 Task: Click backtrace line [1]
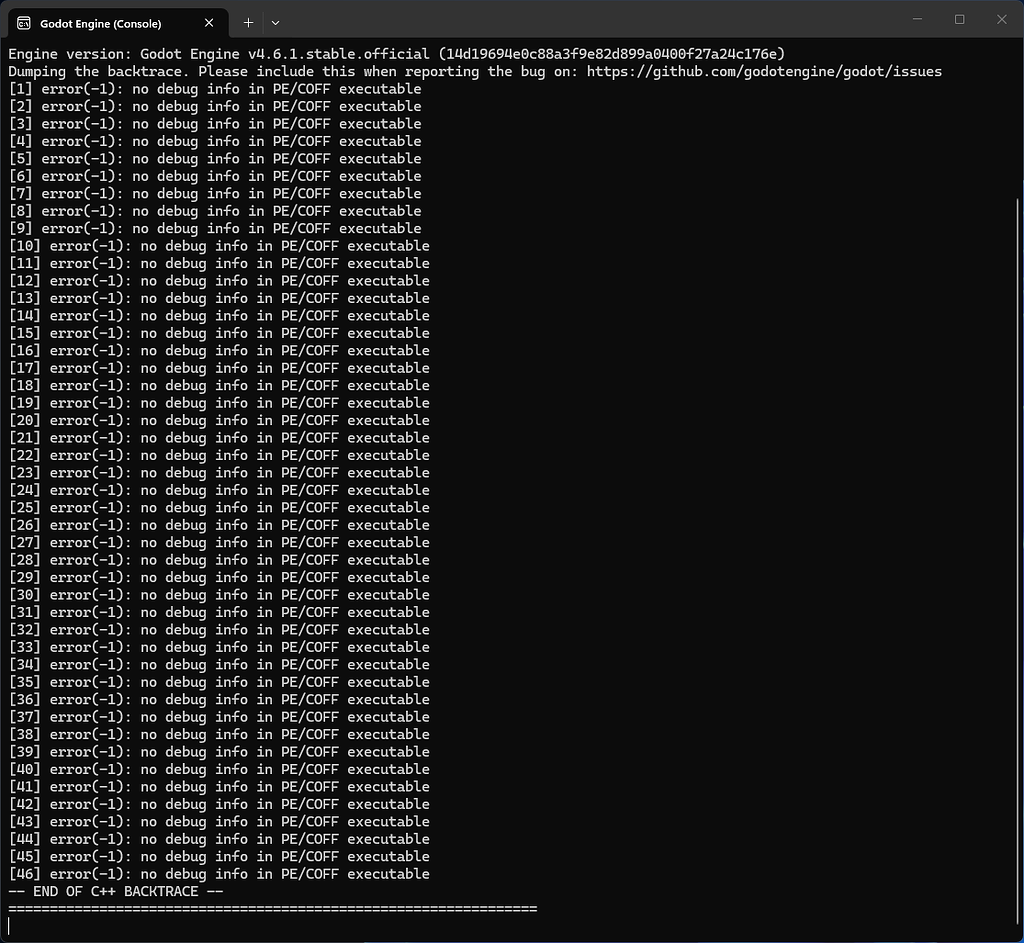[x=215, y=89]
